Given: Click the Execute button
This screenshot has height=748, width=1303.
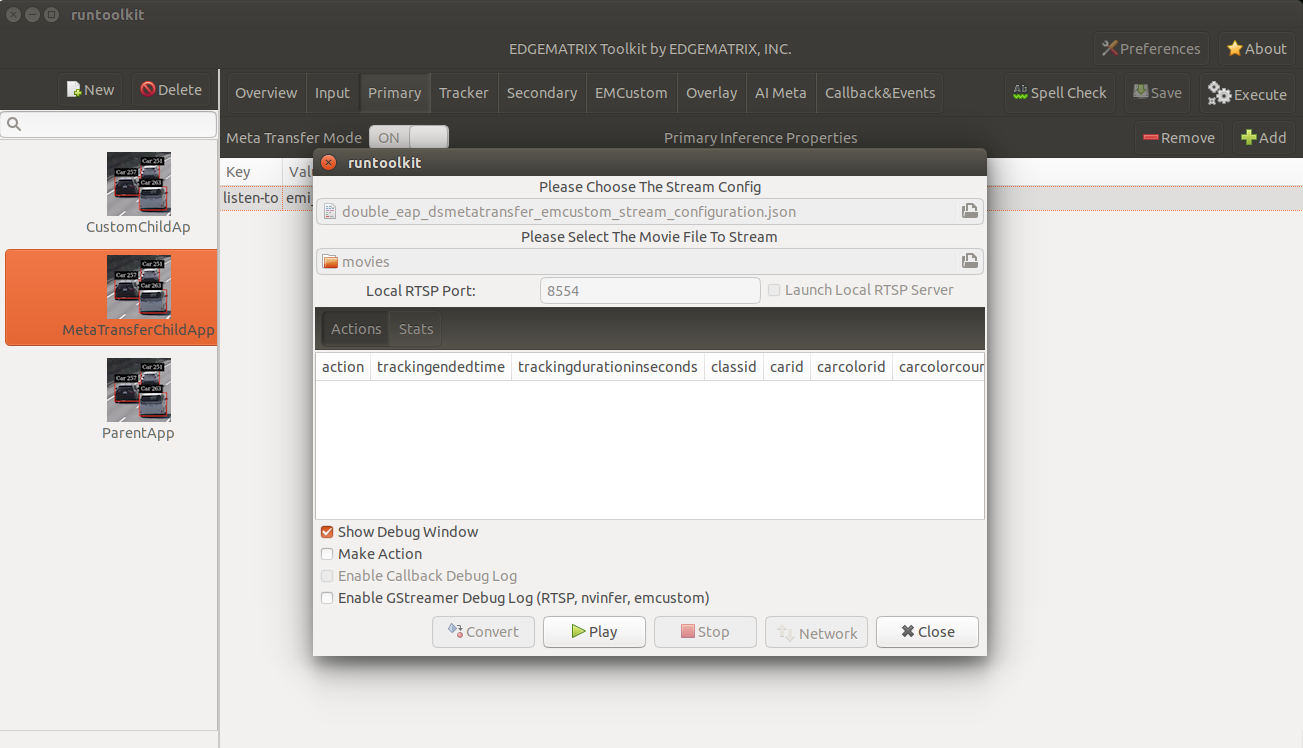Looking at the screenshot, I should point(1247,94).
